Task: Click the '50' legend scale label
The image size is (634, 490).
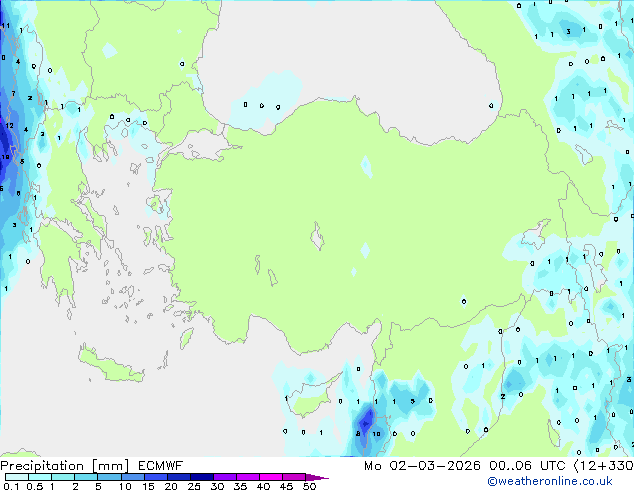Action: pos(309,486)
